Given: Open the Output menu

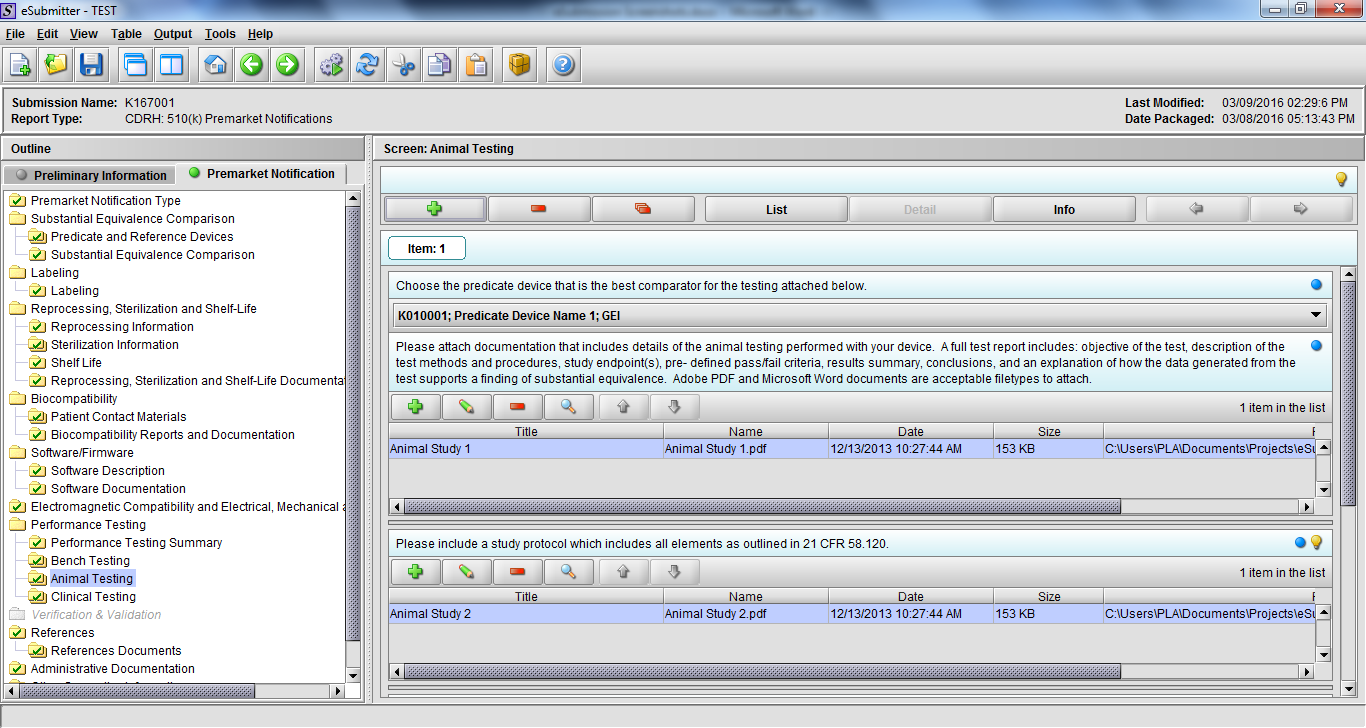Looking at the screenshot, I should [173, 34].
